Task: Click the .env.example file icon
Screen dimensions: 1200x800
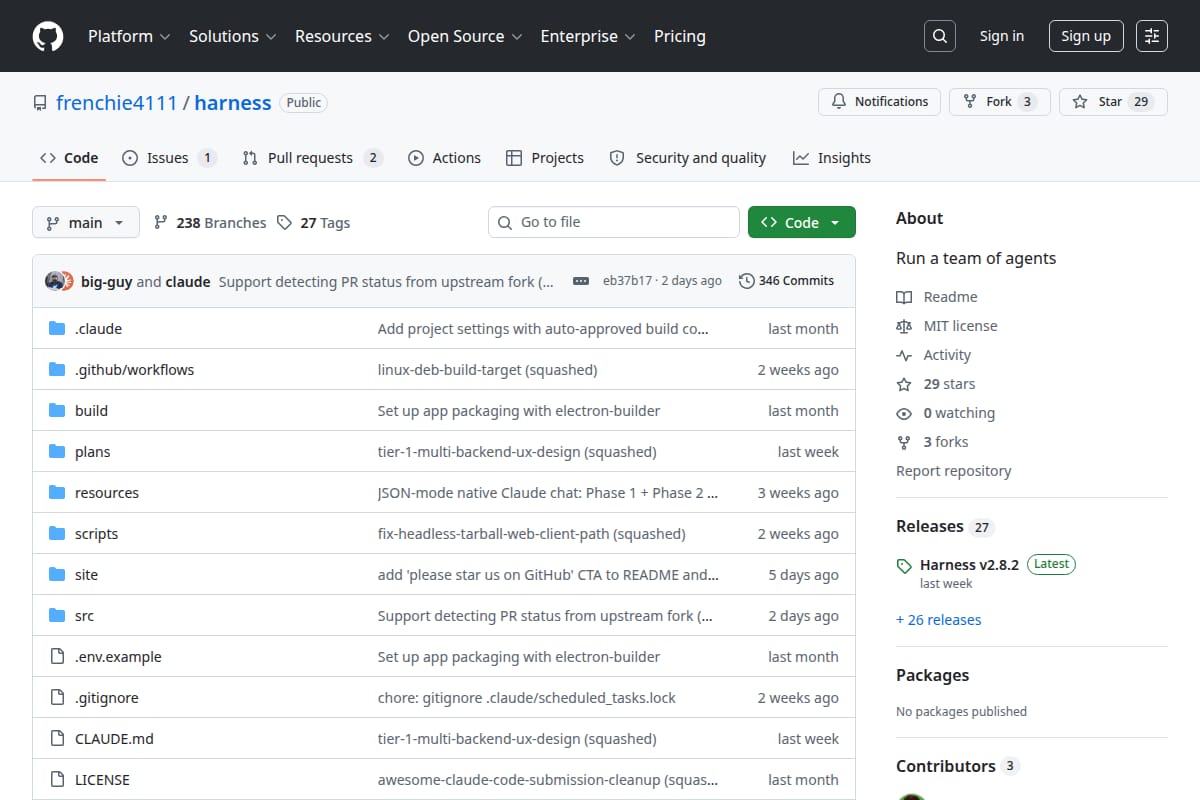Action: tap(57, 656)
